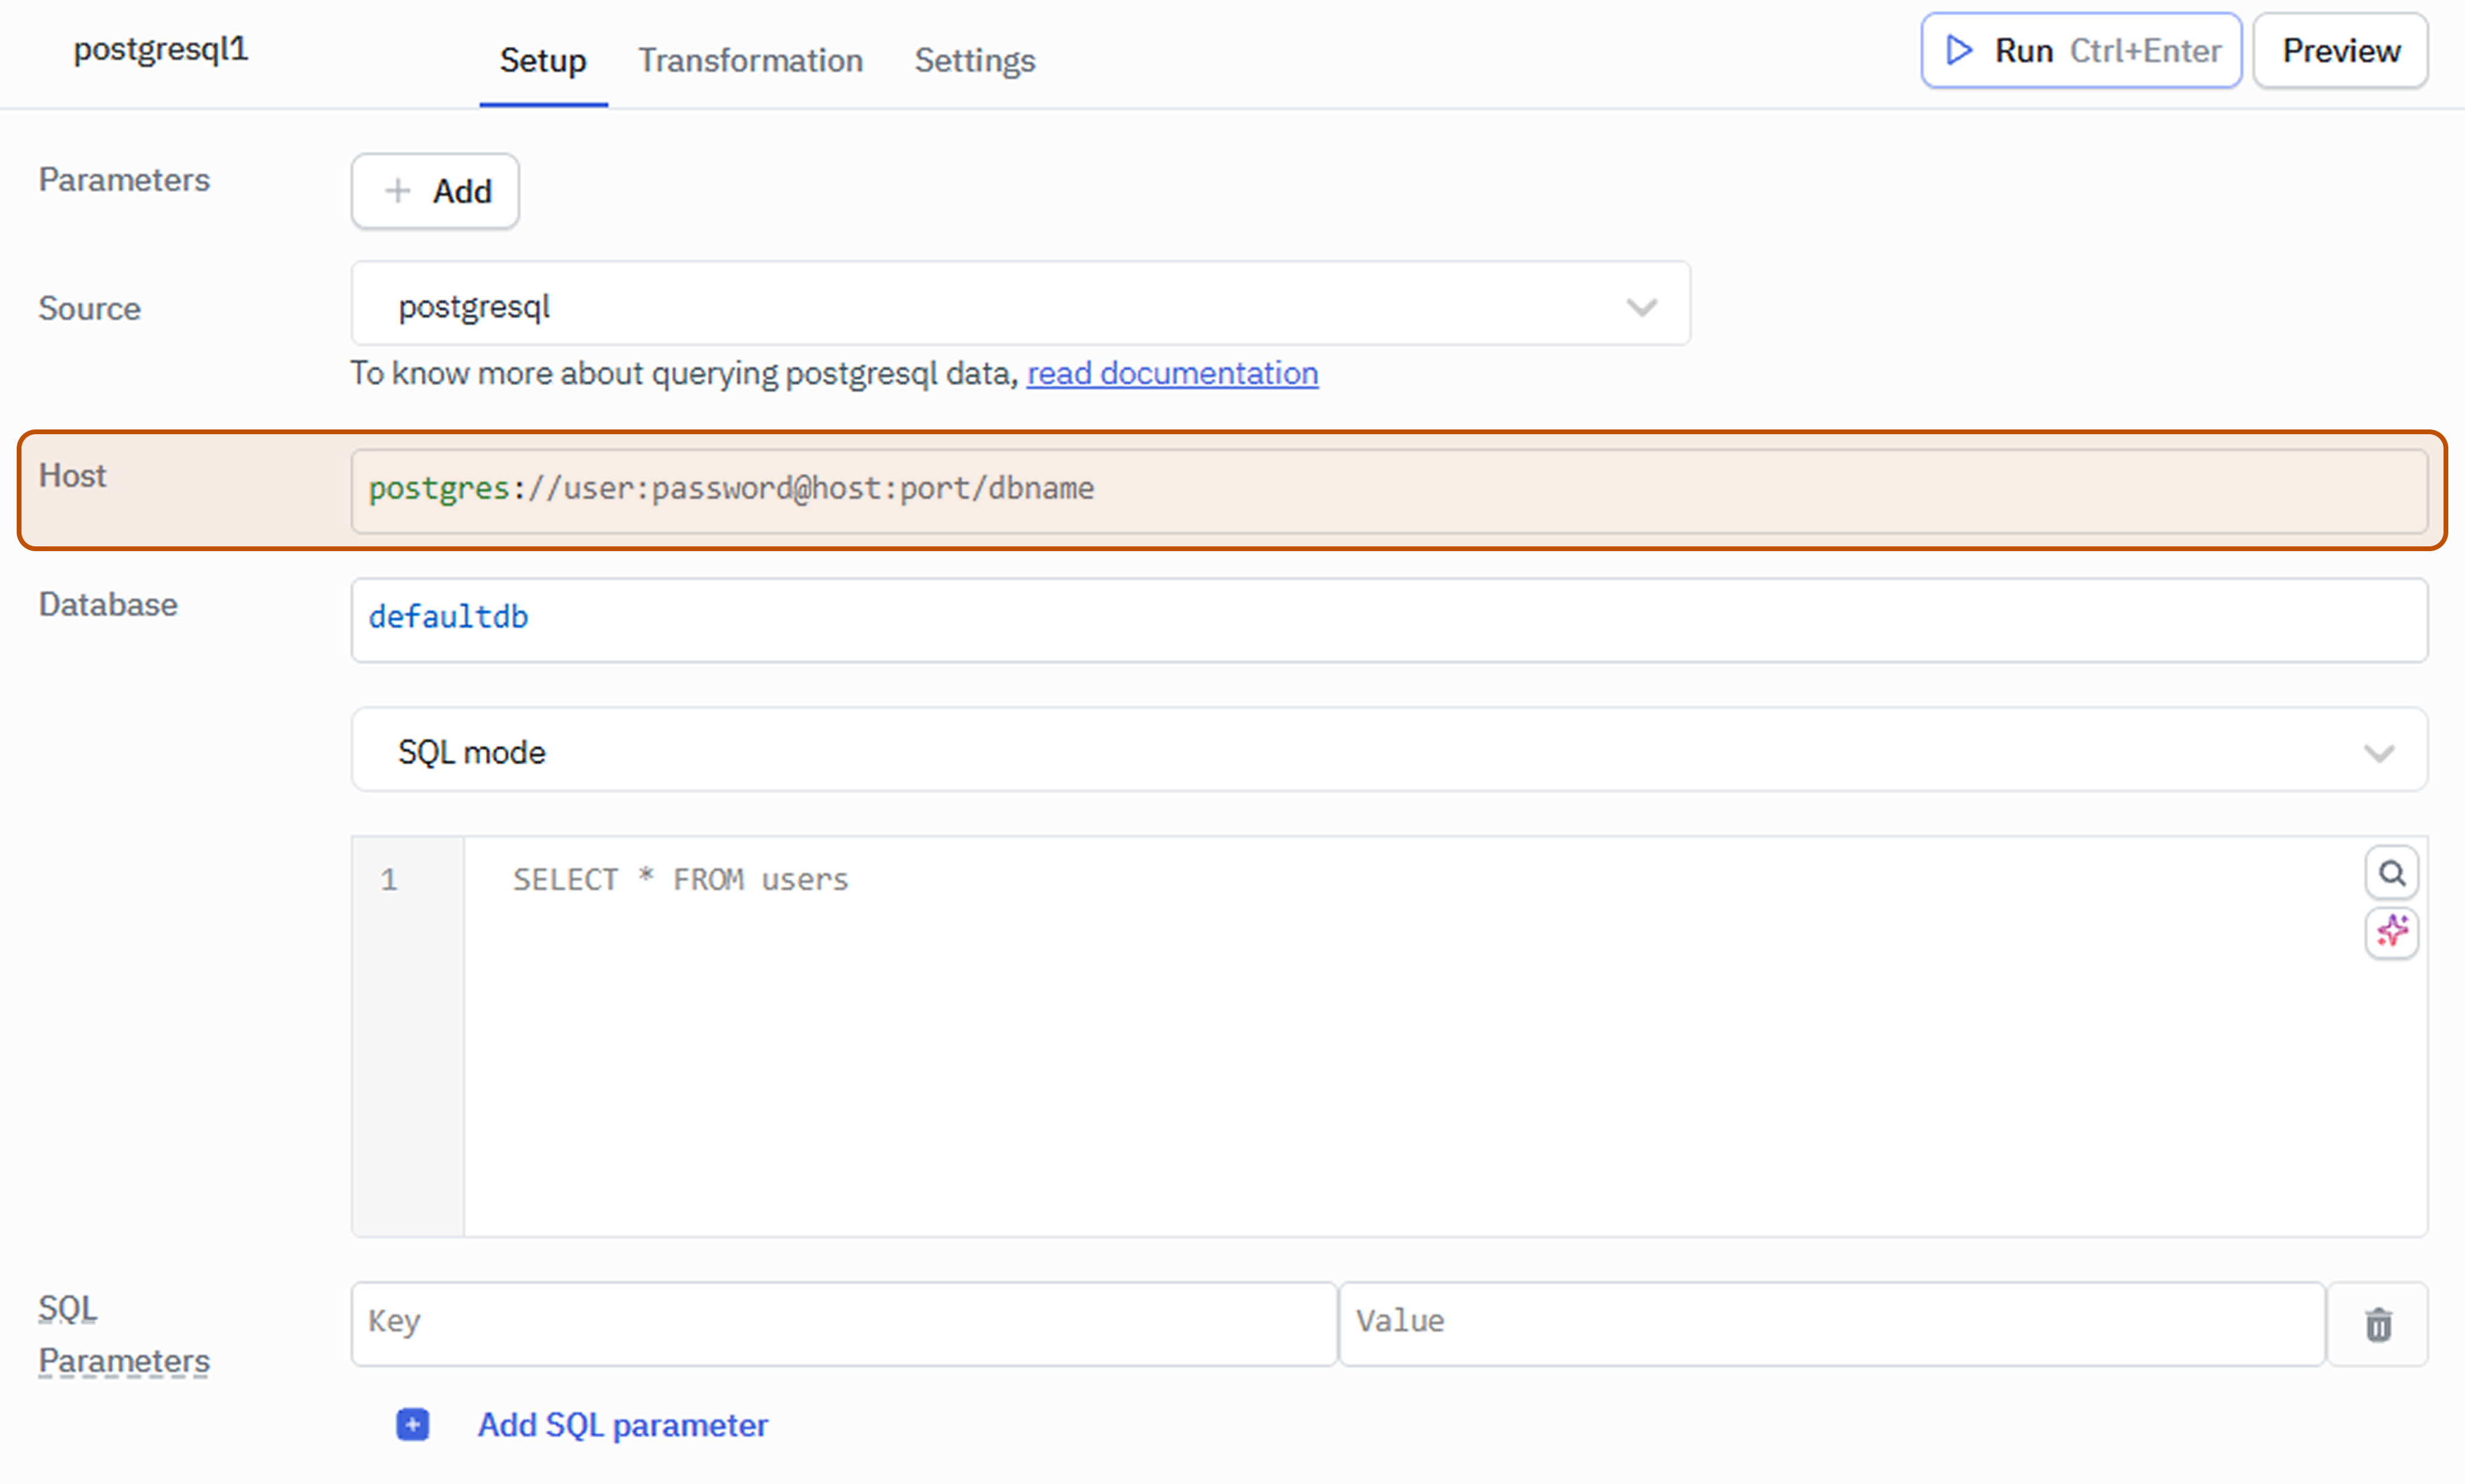
Task: Click the play triangle icon on Run
Action: [1958, 50]
